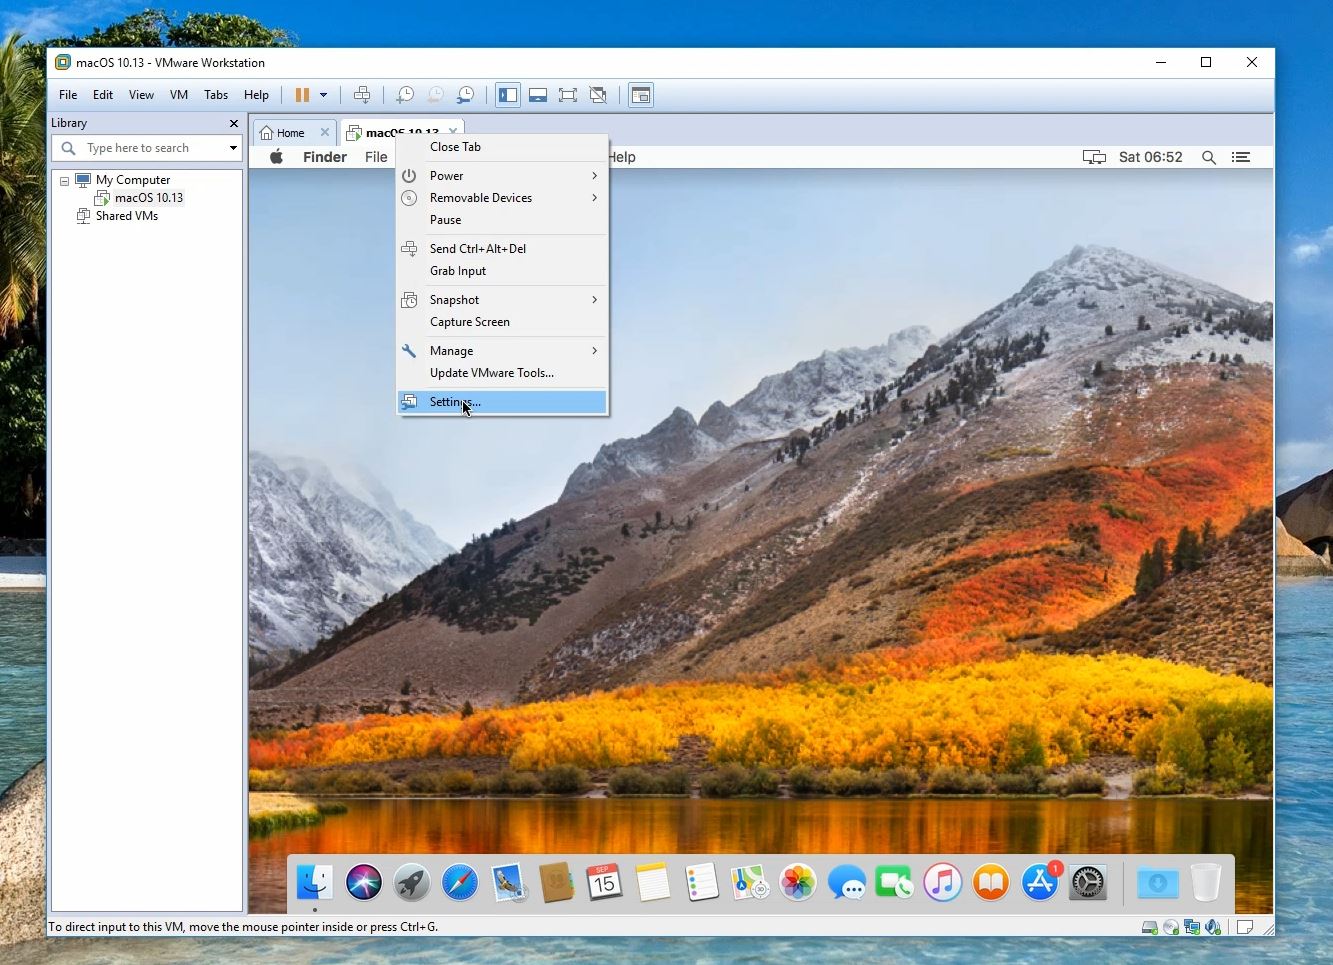Click the macOS display mirroring menu bar icon

pyautogui.click(x=1094, y=157)
